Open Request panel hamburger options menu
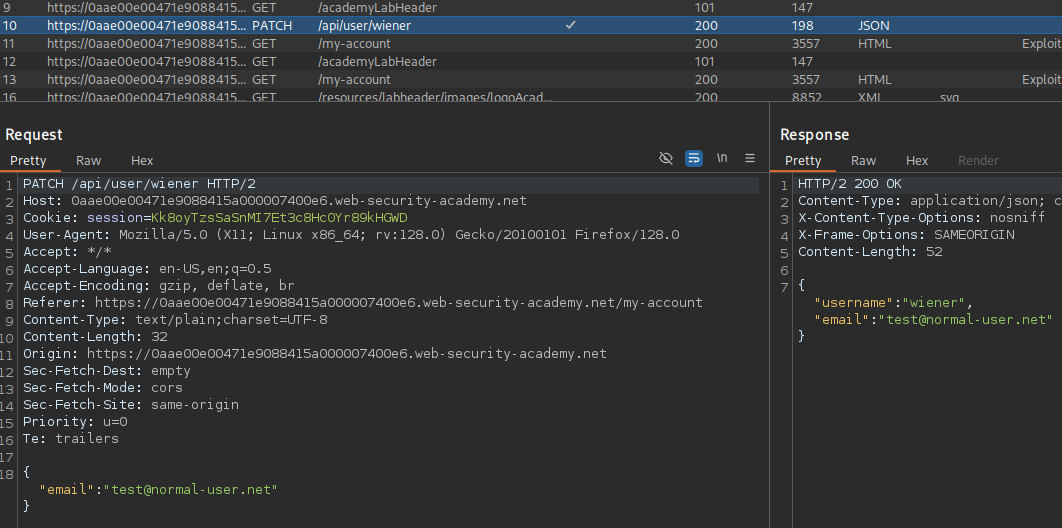Viewport: 1062px width, 528px height. point(749,159)
